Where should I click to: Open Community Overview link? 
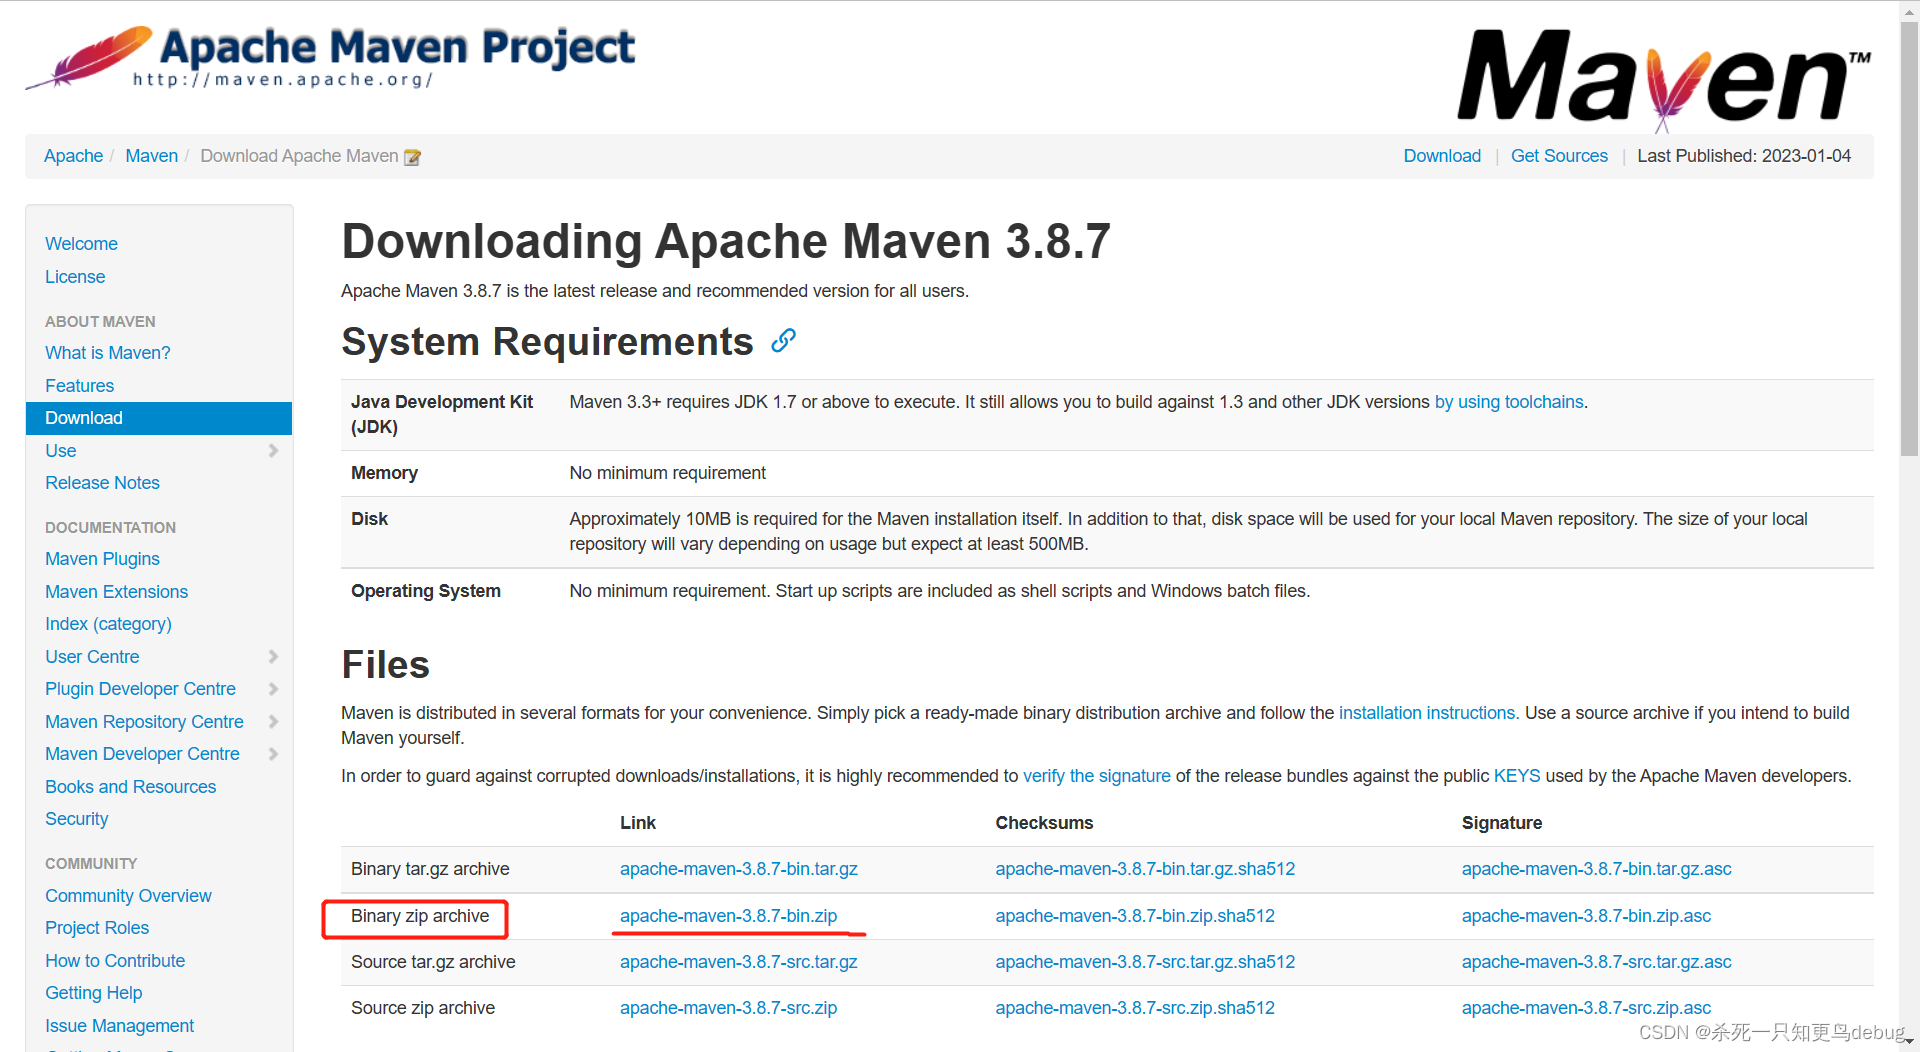click(128, 896)
